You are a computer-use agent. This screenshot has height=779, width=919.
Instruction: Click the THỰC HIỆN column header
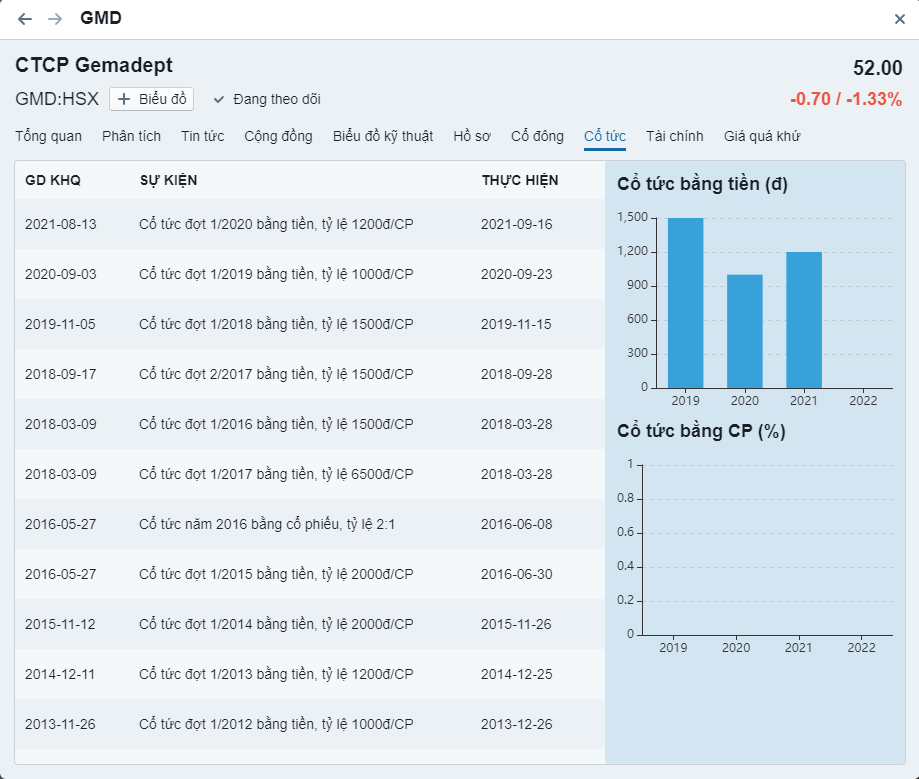click(520, 180)
